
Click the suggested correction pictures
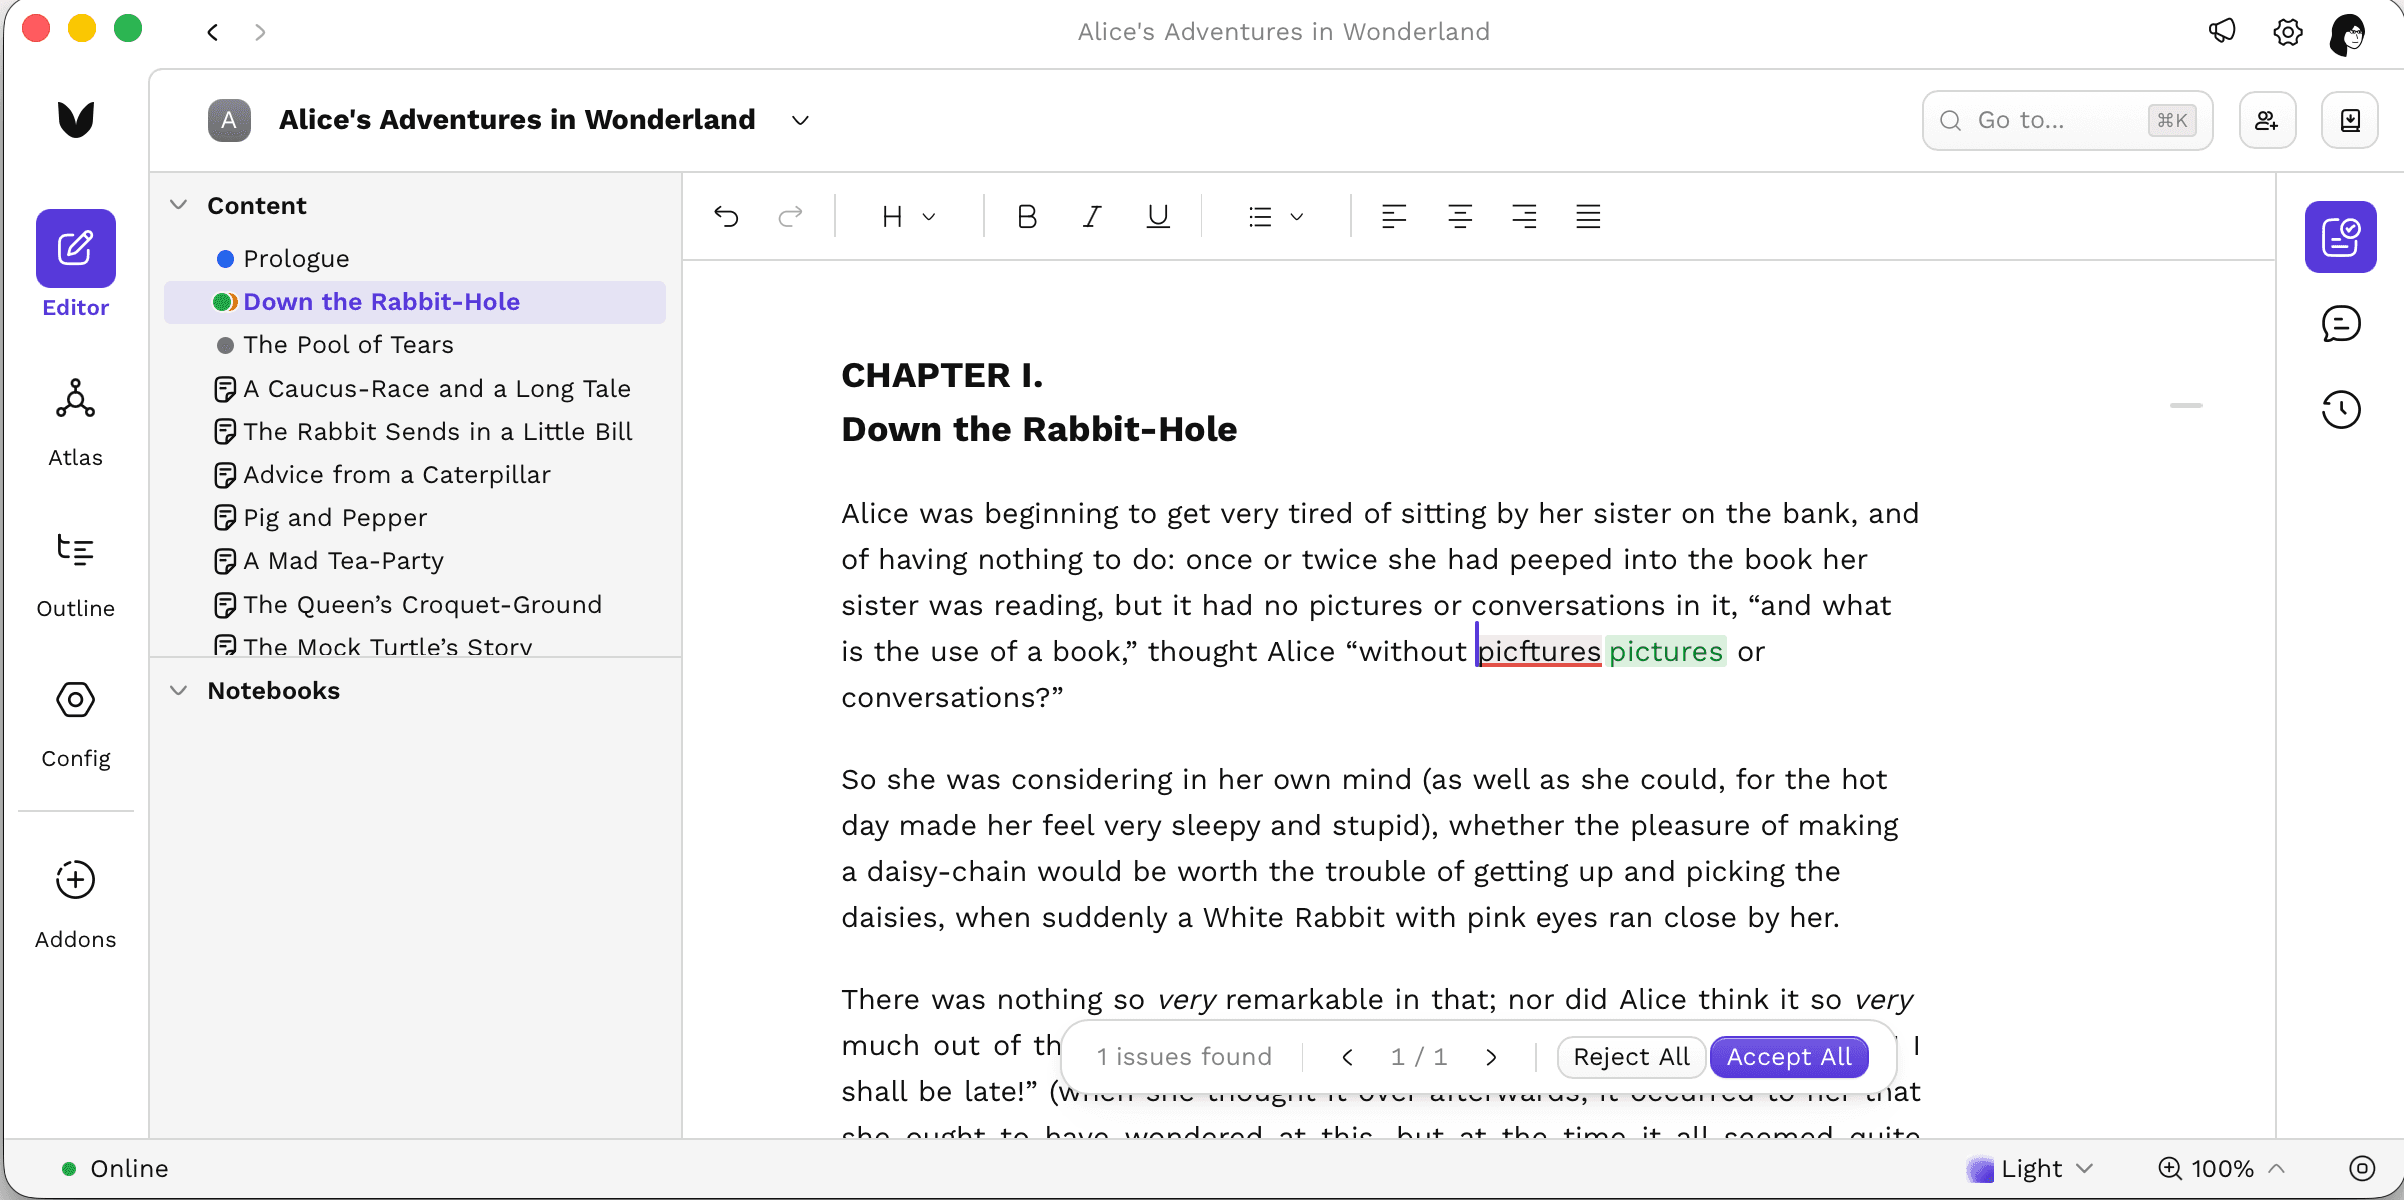[x=1666, y=652]
